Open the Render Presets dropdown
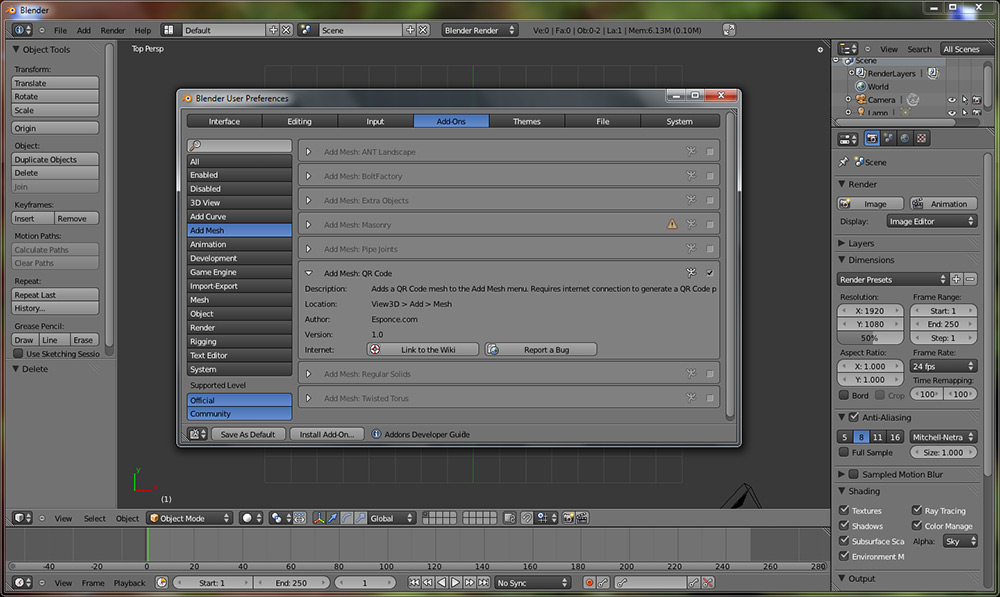The height and width of the screenshot is (597, 1000). [x=893, y=279]
